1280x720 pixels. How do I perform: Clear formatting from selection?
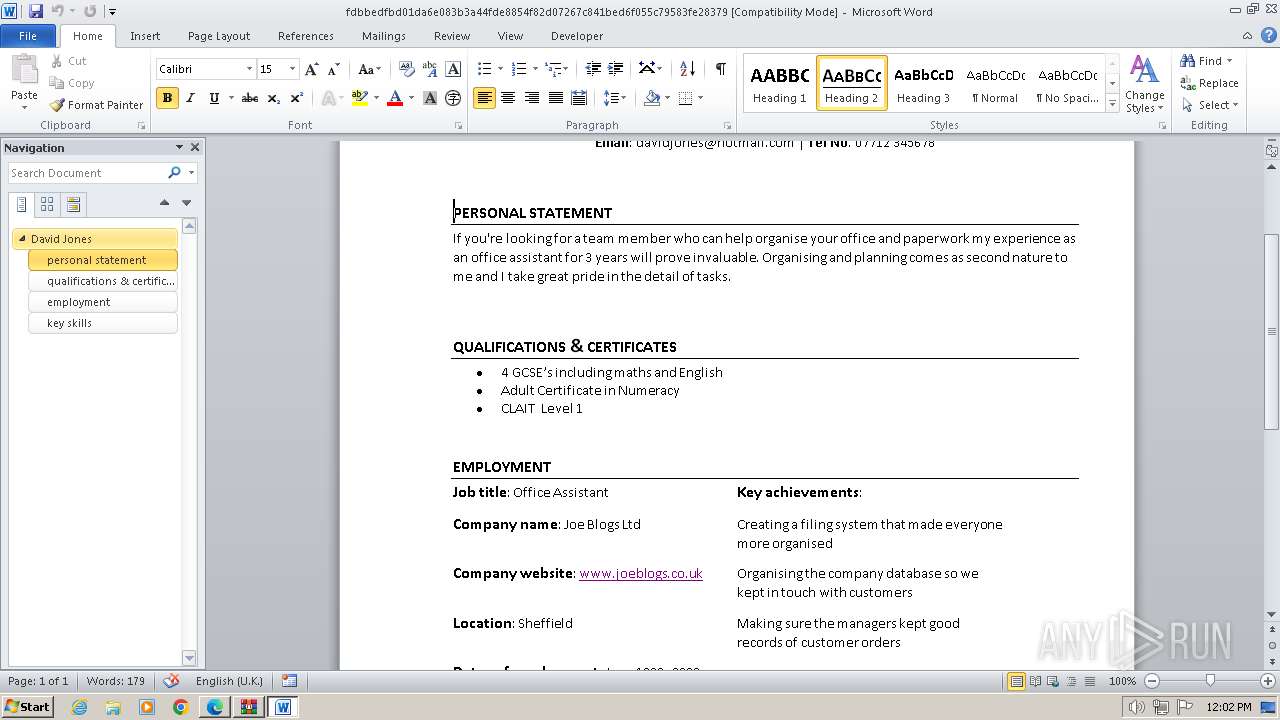pyautogui.click(x=407, y=69)
